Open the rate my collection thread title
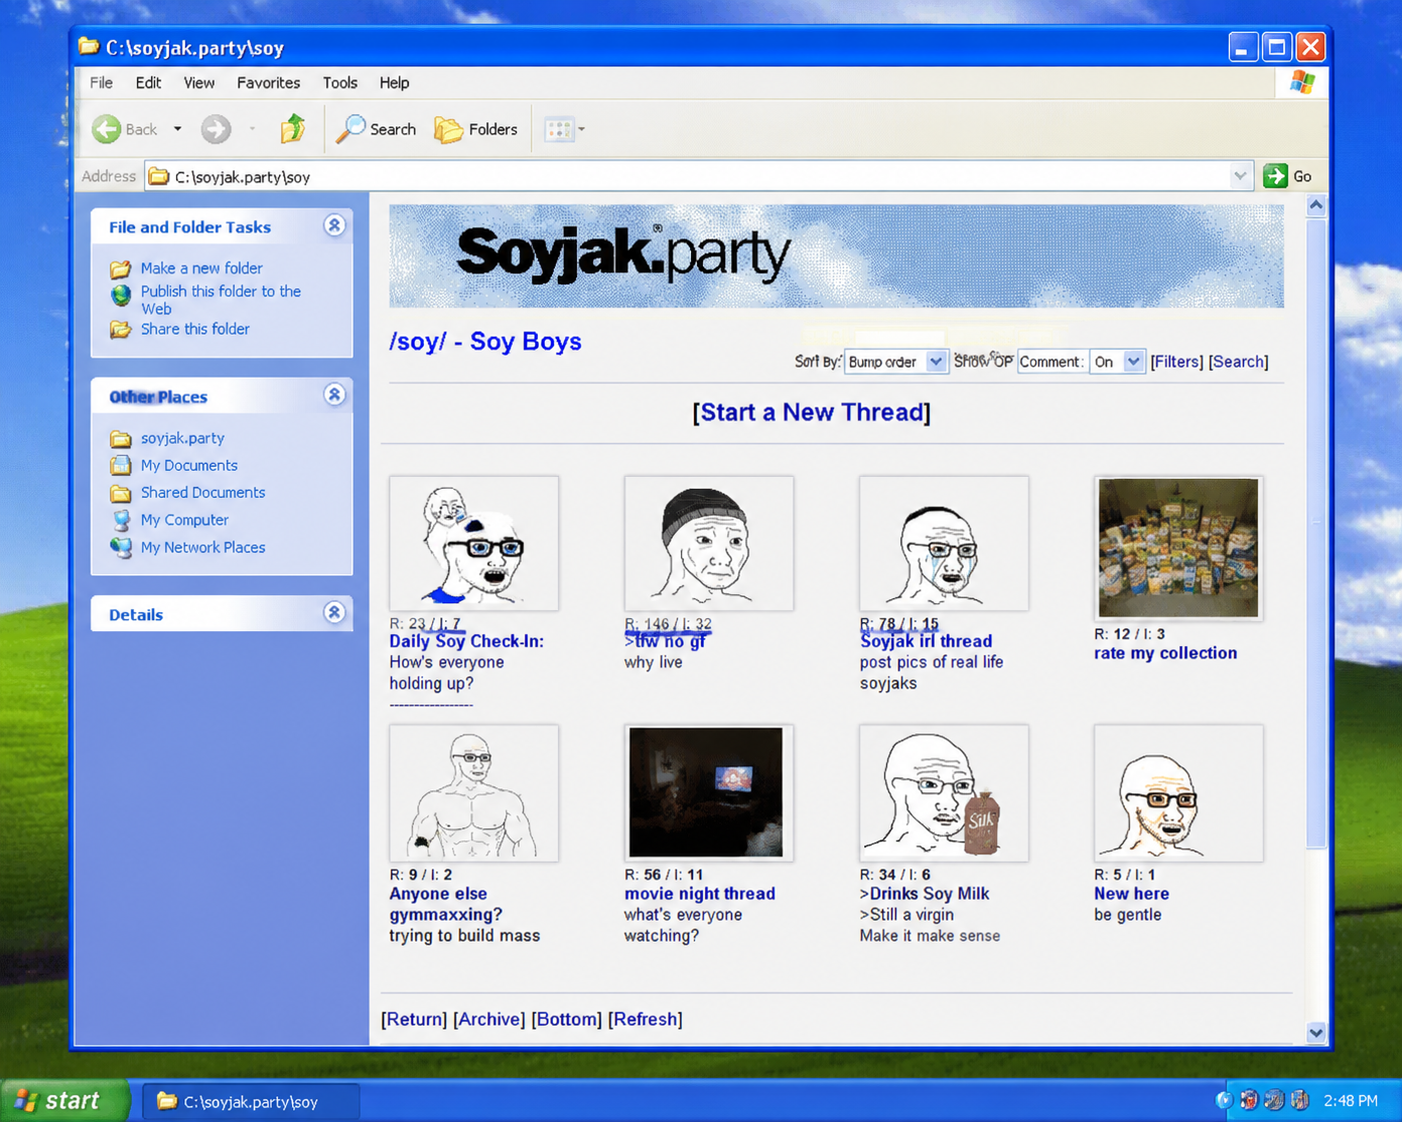This screenshot has height=1122, width=1402. [x=1165, y=653]
